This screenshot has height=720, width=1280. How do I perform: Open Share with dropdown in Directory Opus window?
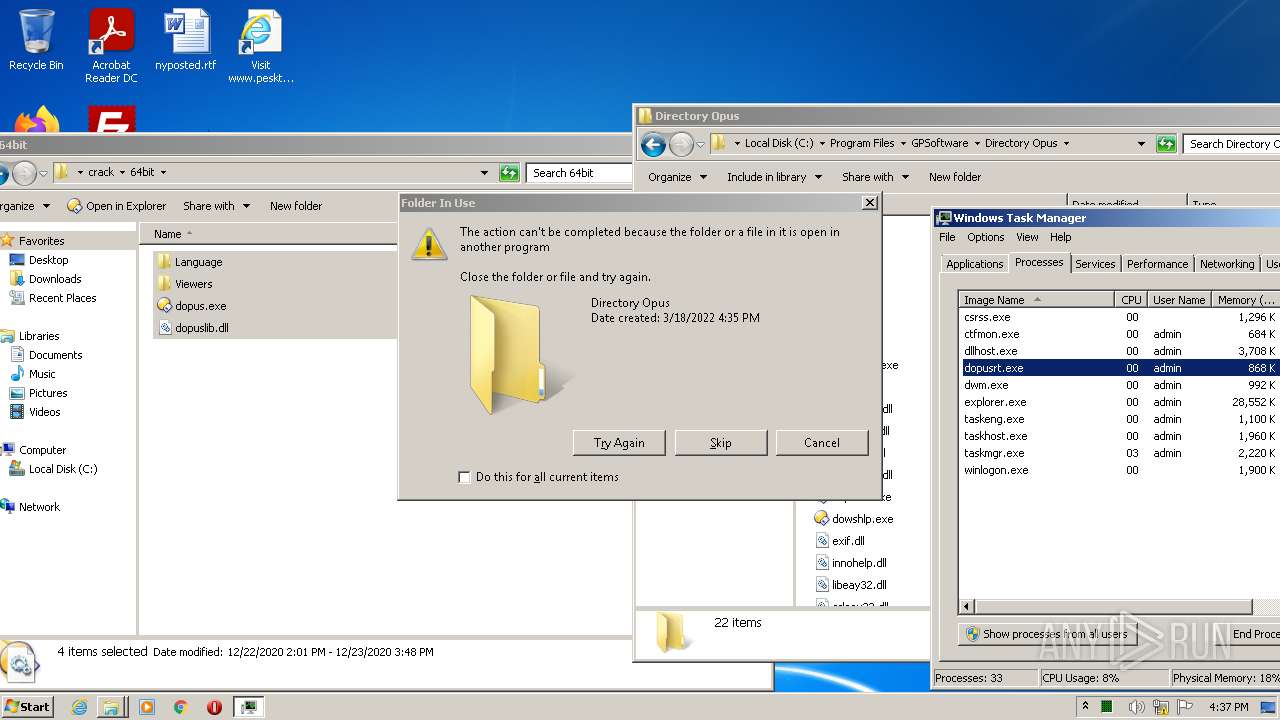point(875,177)
